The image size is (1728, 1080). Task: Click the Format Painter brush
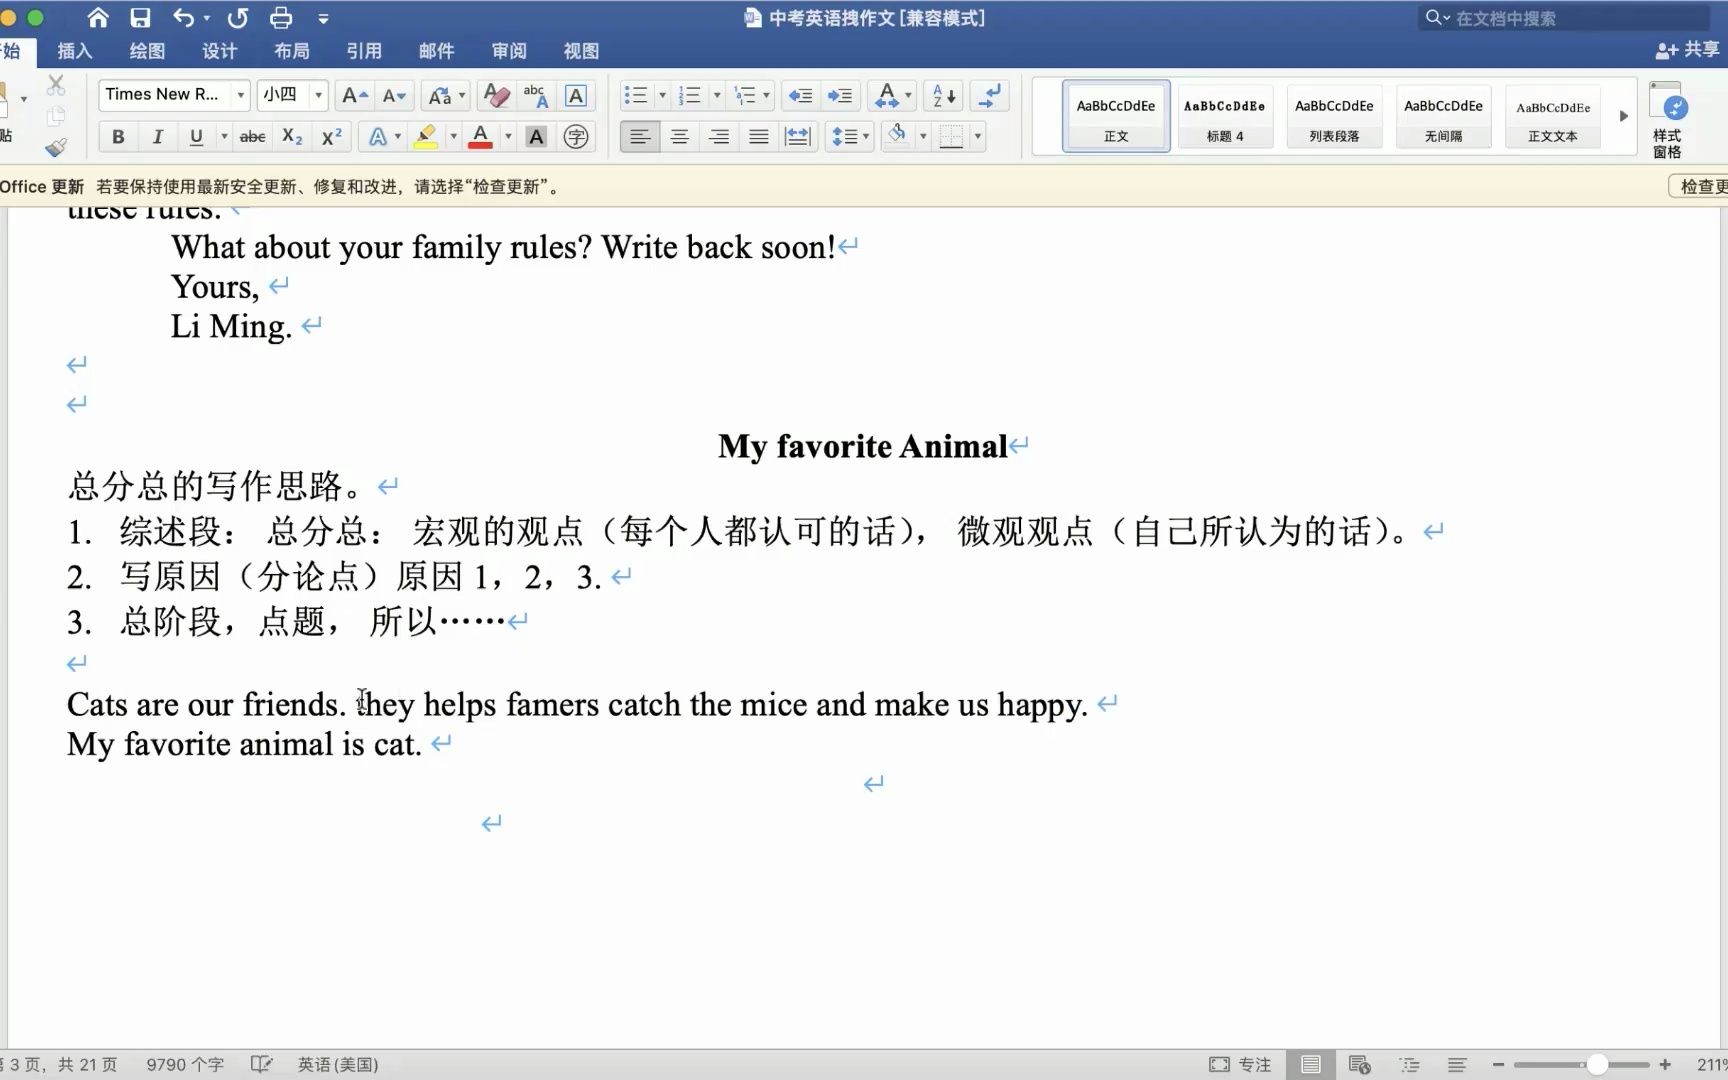pyautogui.click(x=56, y=147)
